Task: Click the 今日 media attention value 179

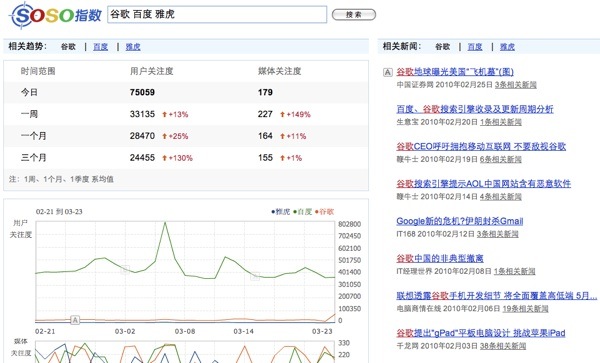Action: click(x=265, y=92)
